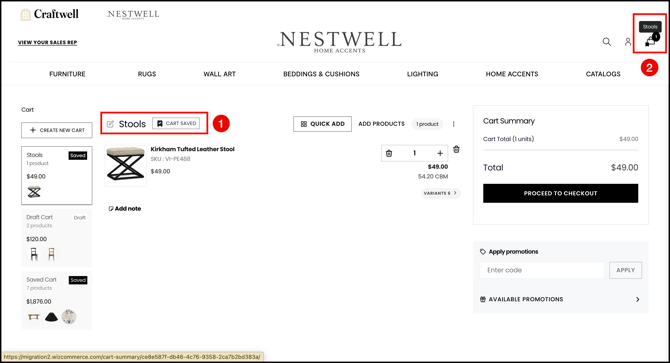Click the Available Promotions gift icon
Screen dimensions: 670x363
click(483, 299)
